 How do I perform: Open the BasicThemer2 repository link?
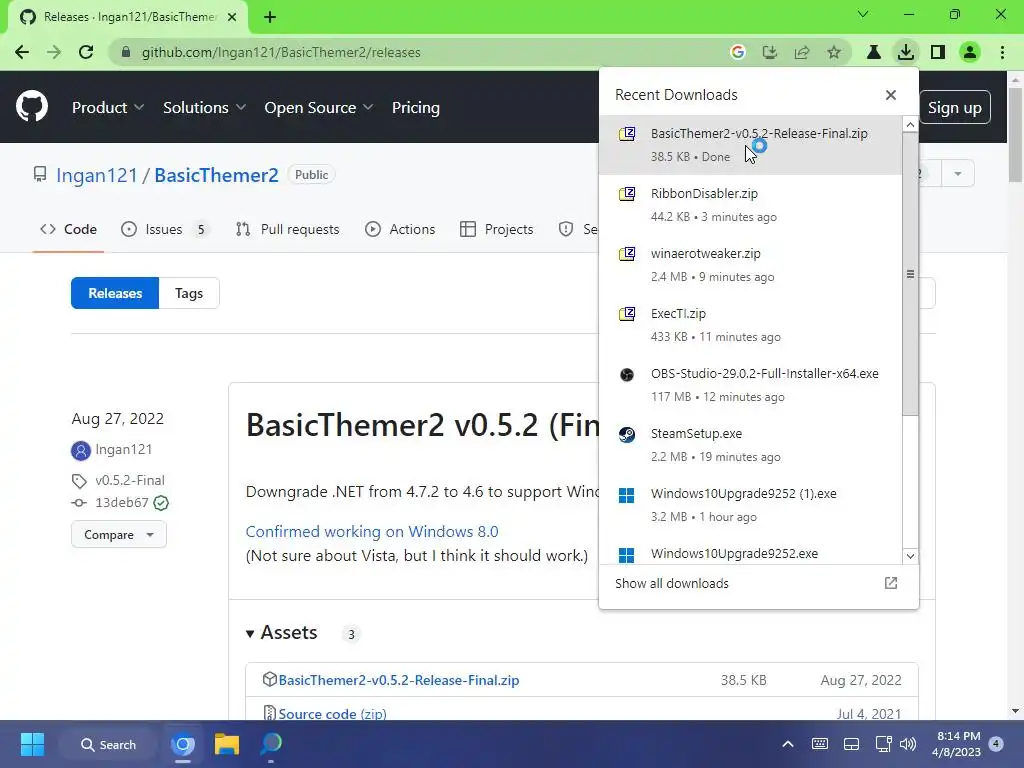216,175
